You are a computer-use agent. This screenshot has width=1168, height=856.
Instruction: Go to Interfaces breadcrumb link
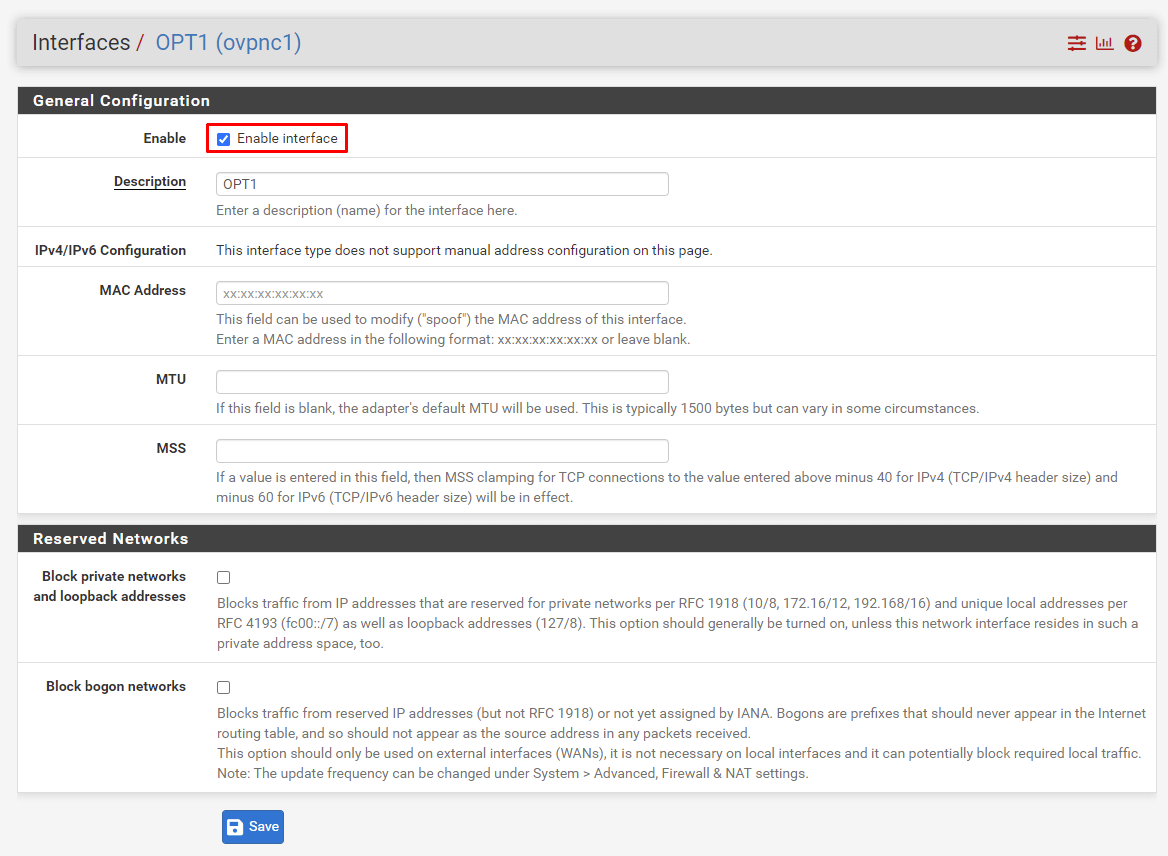(x=81, y=42)
